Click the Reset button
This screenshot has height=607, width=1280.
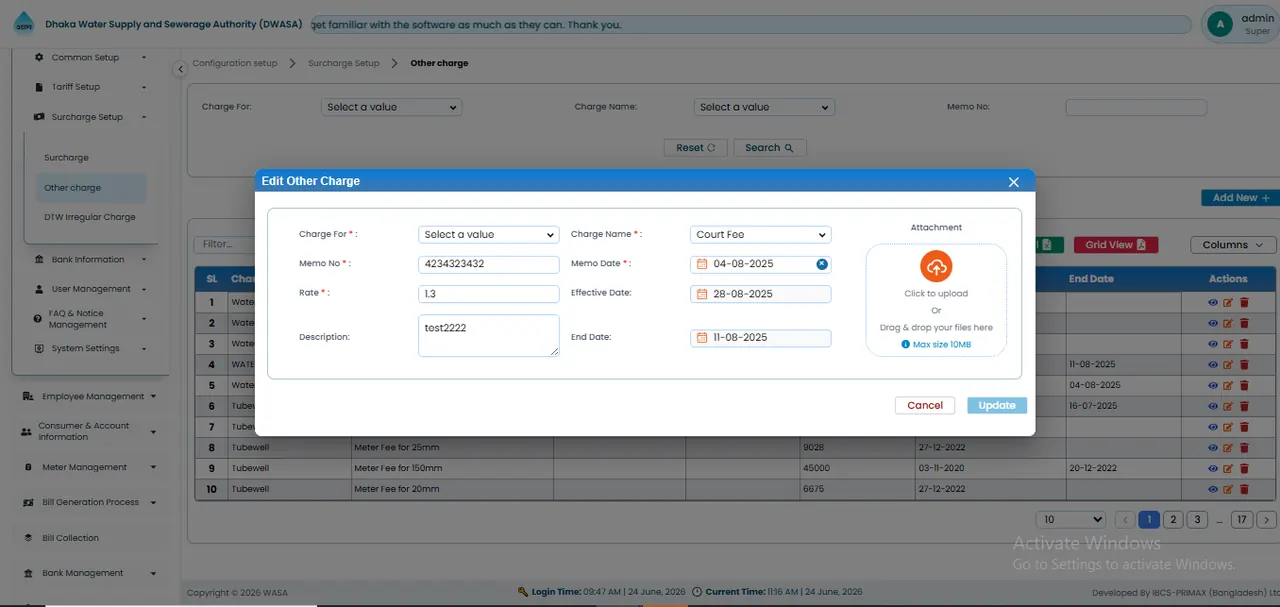(x=696, y=148)
